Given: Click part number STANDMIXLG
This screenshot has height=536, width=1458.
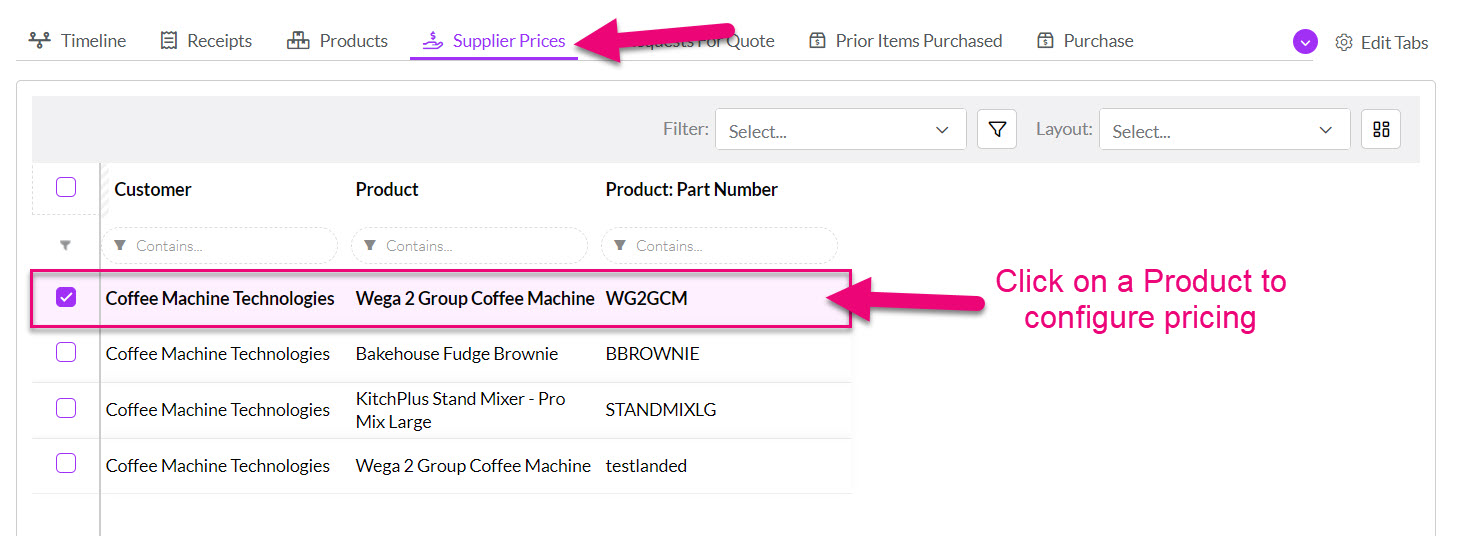Looking at the screenshot, I should [661, 410].
